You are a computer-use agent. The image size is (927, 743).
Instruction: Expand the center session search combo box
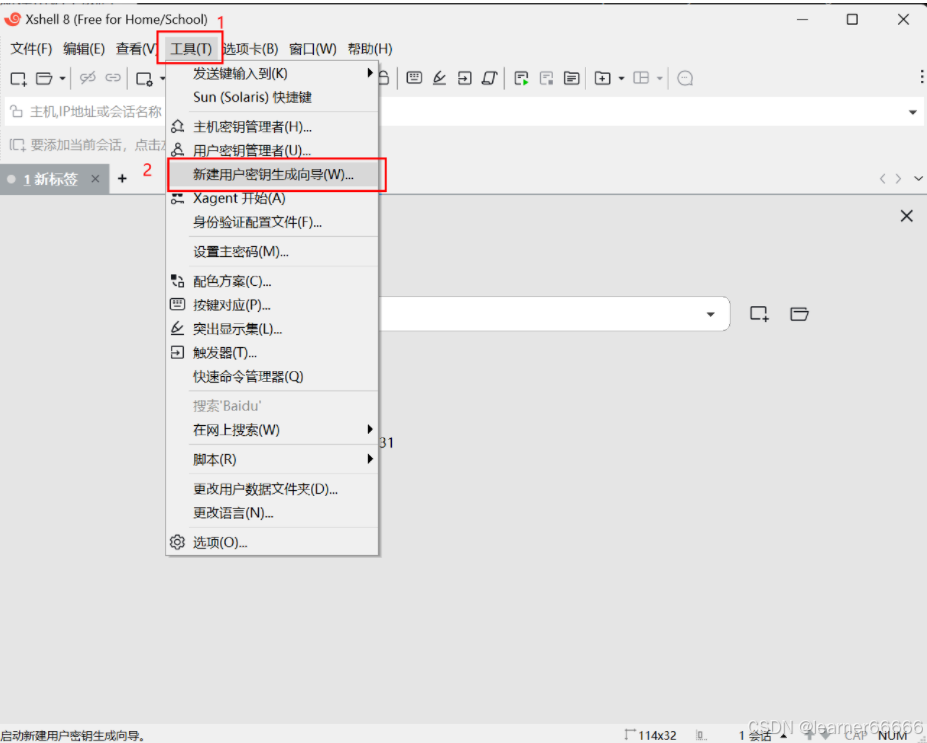click(x=711, y=314)
